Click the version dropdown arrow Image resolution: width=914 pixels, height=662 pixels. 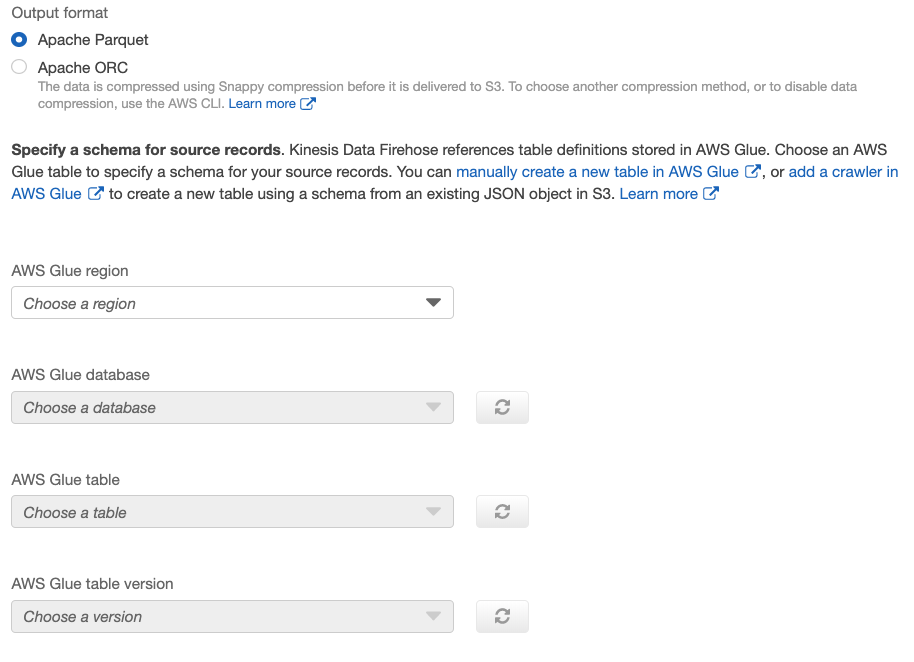coord(433,616)
